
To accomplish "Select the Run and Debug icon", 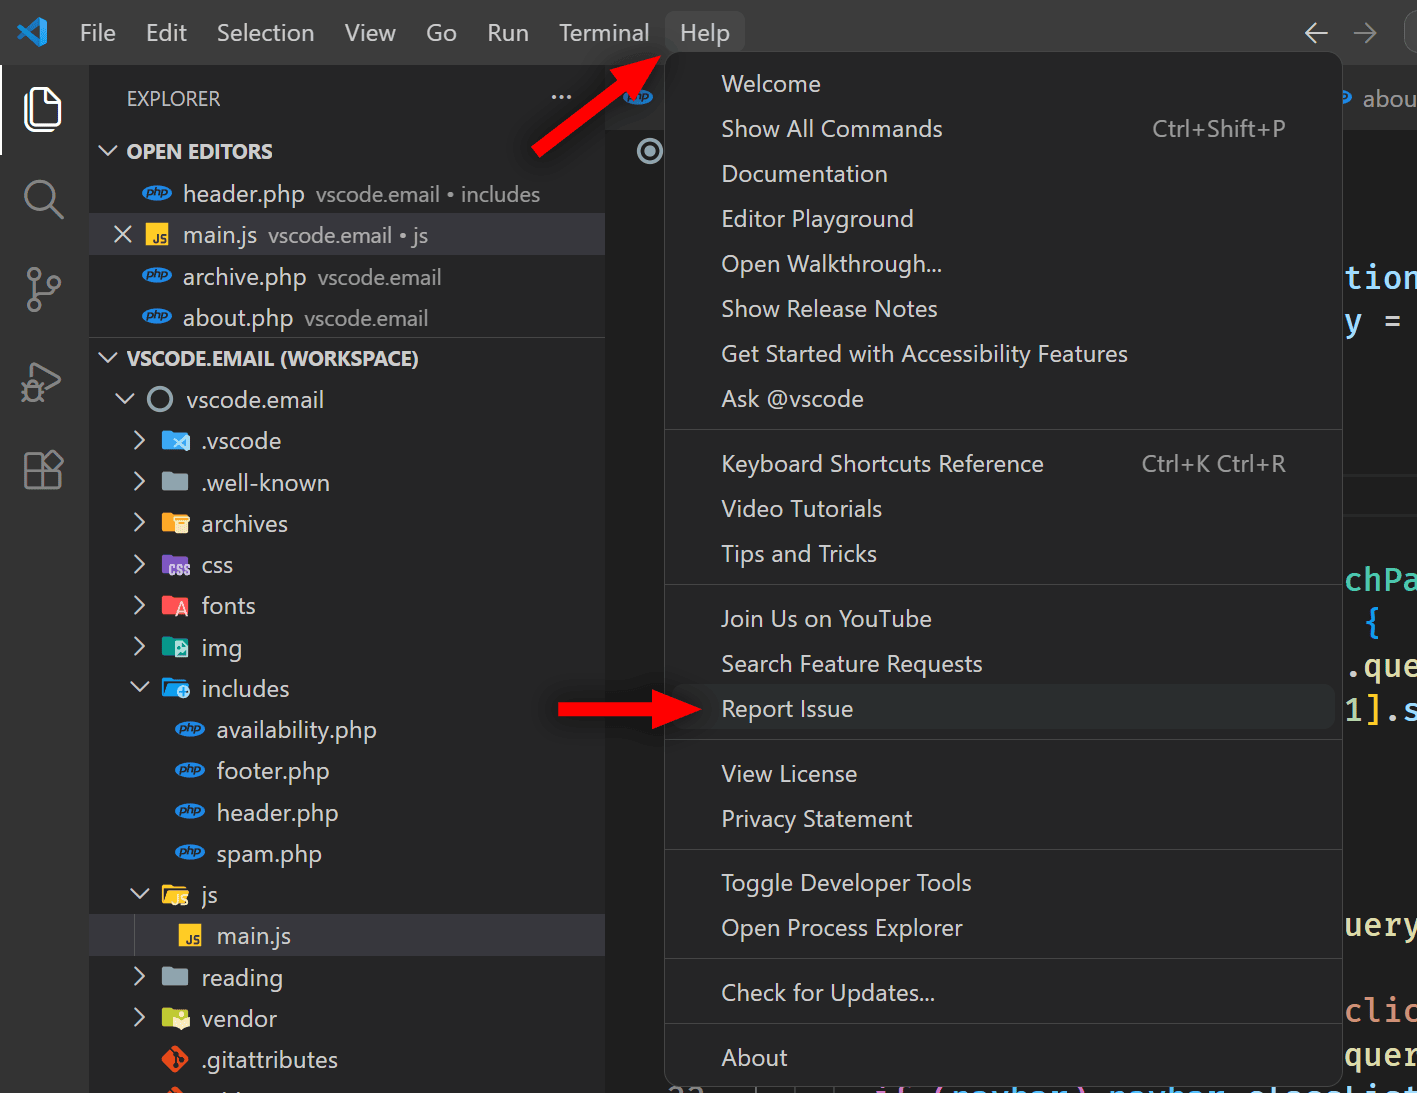I will (43, 382).
